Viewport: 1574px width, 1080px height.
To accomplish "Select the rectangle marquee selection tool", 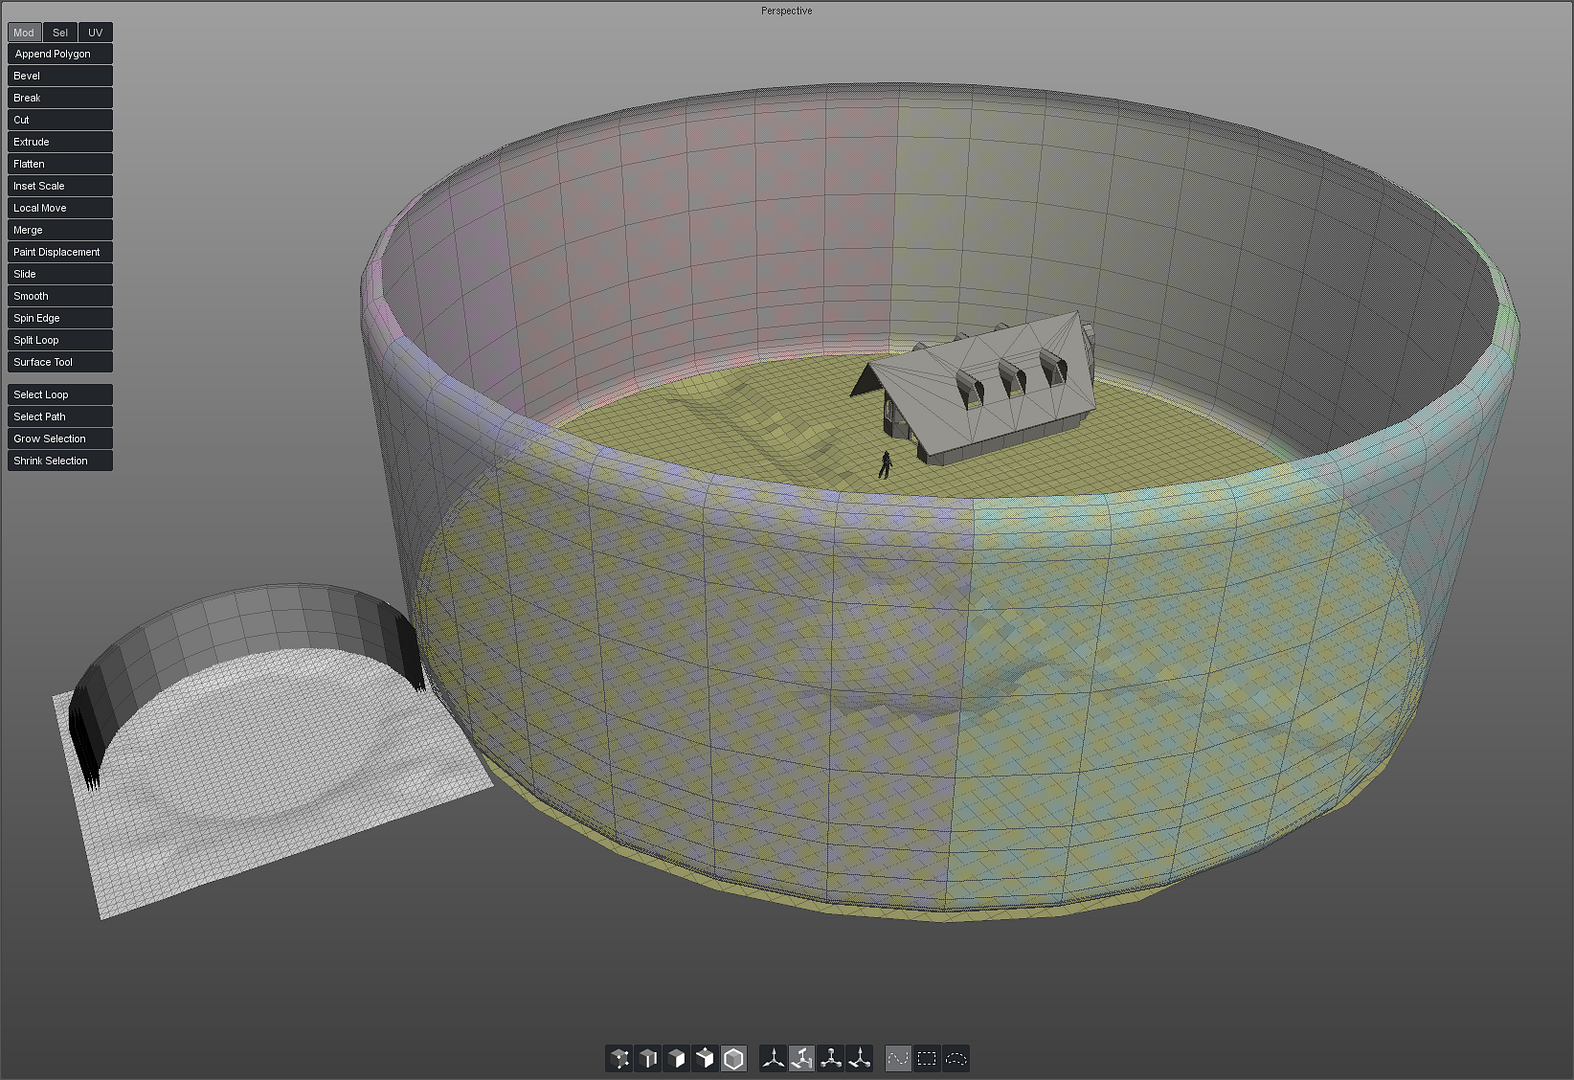I will pyautogui.click(x=927, y=1058).
